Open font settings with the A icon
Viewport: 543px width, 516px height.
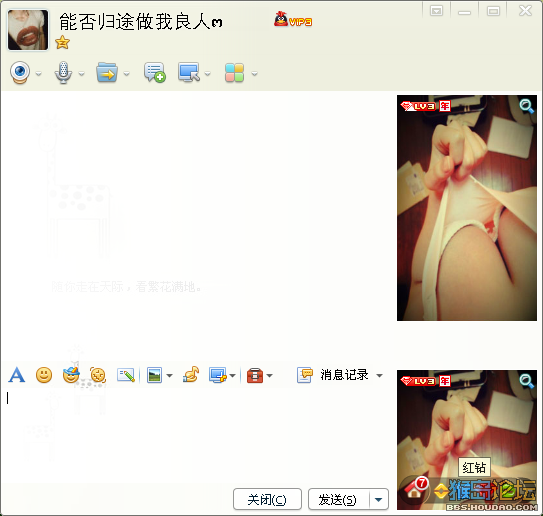[x=17, y=375]
